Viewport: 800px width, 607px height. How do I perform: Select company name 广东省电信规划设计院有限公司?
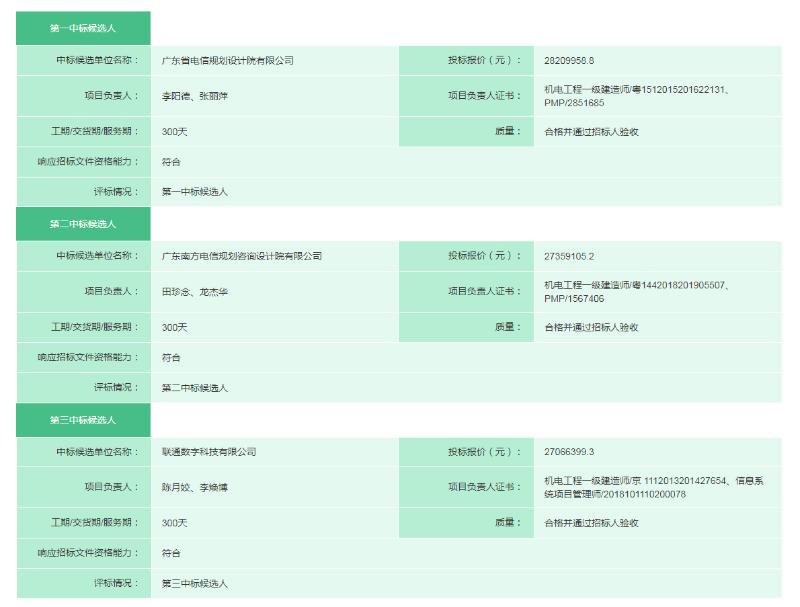pos(228,61)
